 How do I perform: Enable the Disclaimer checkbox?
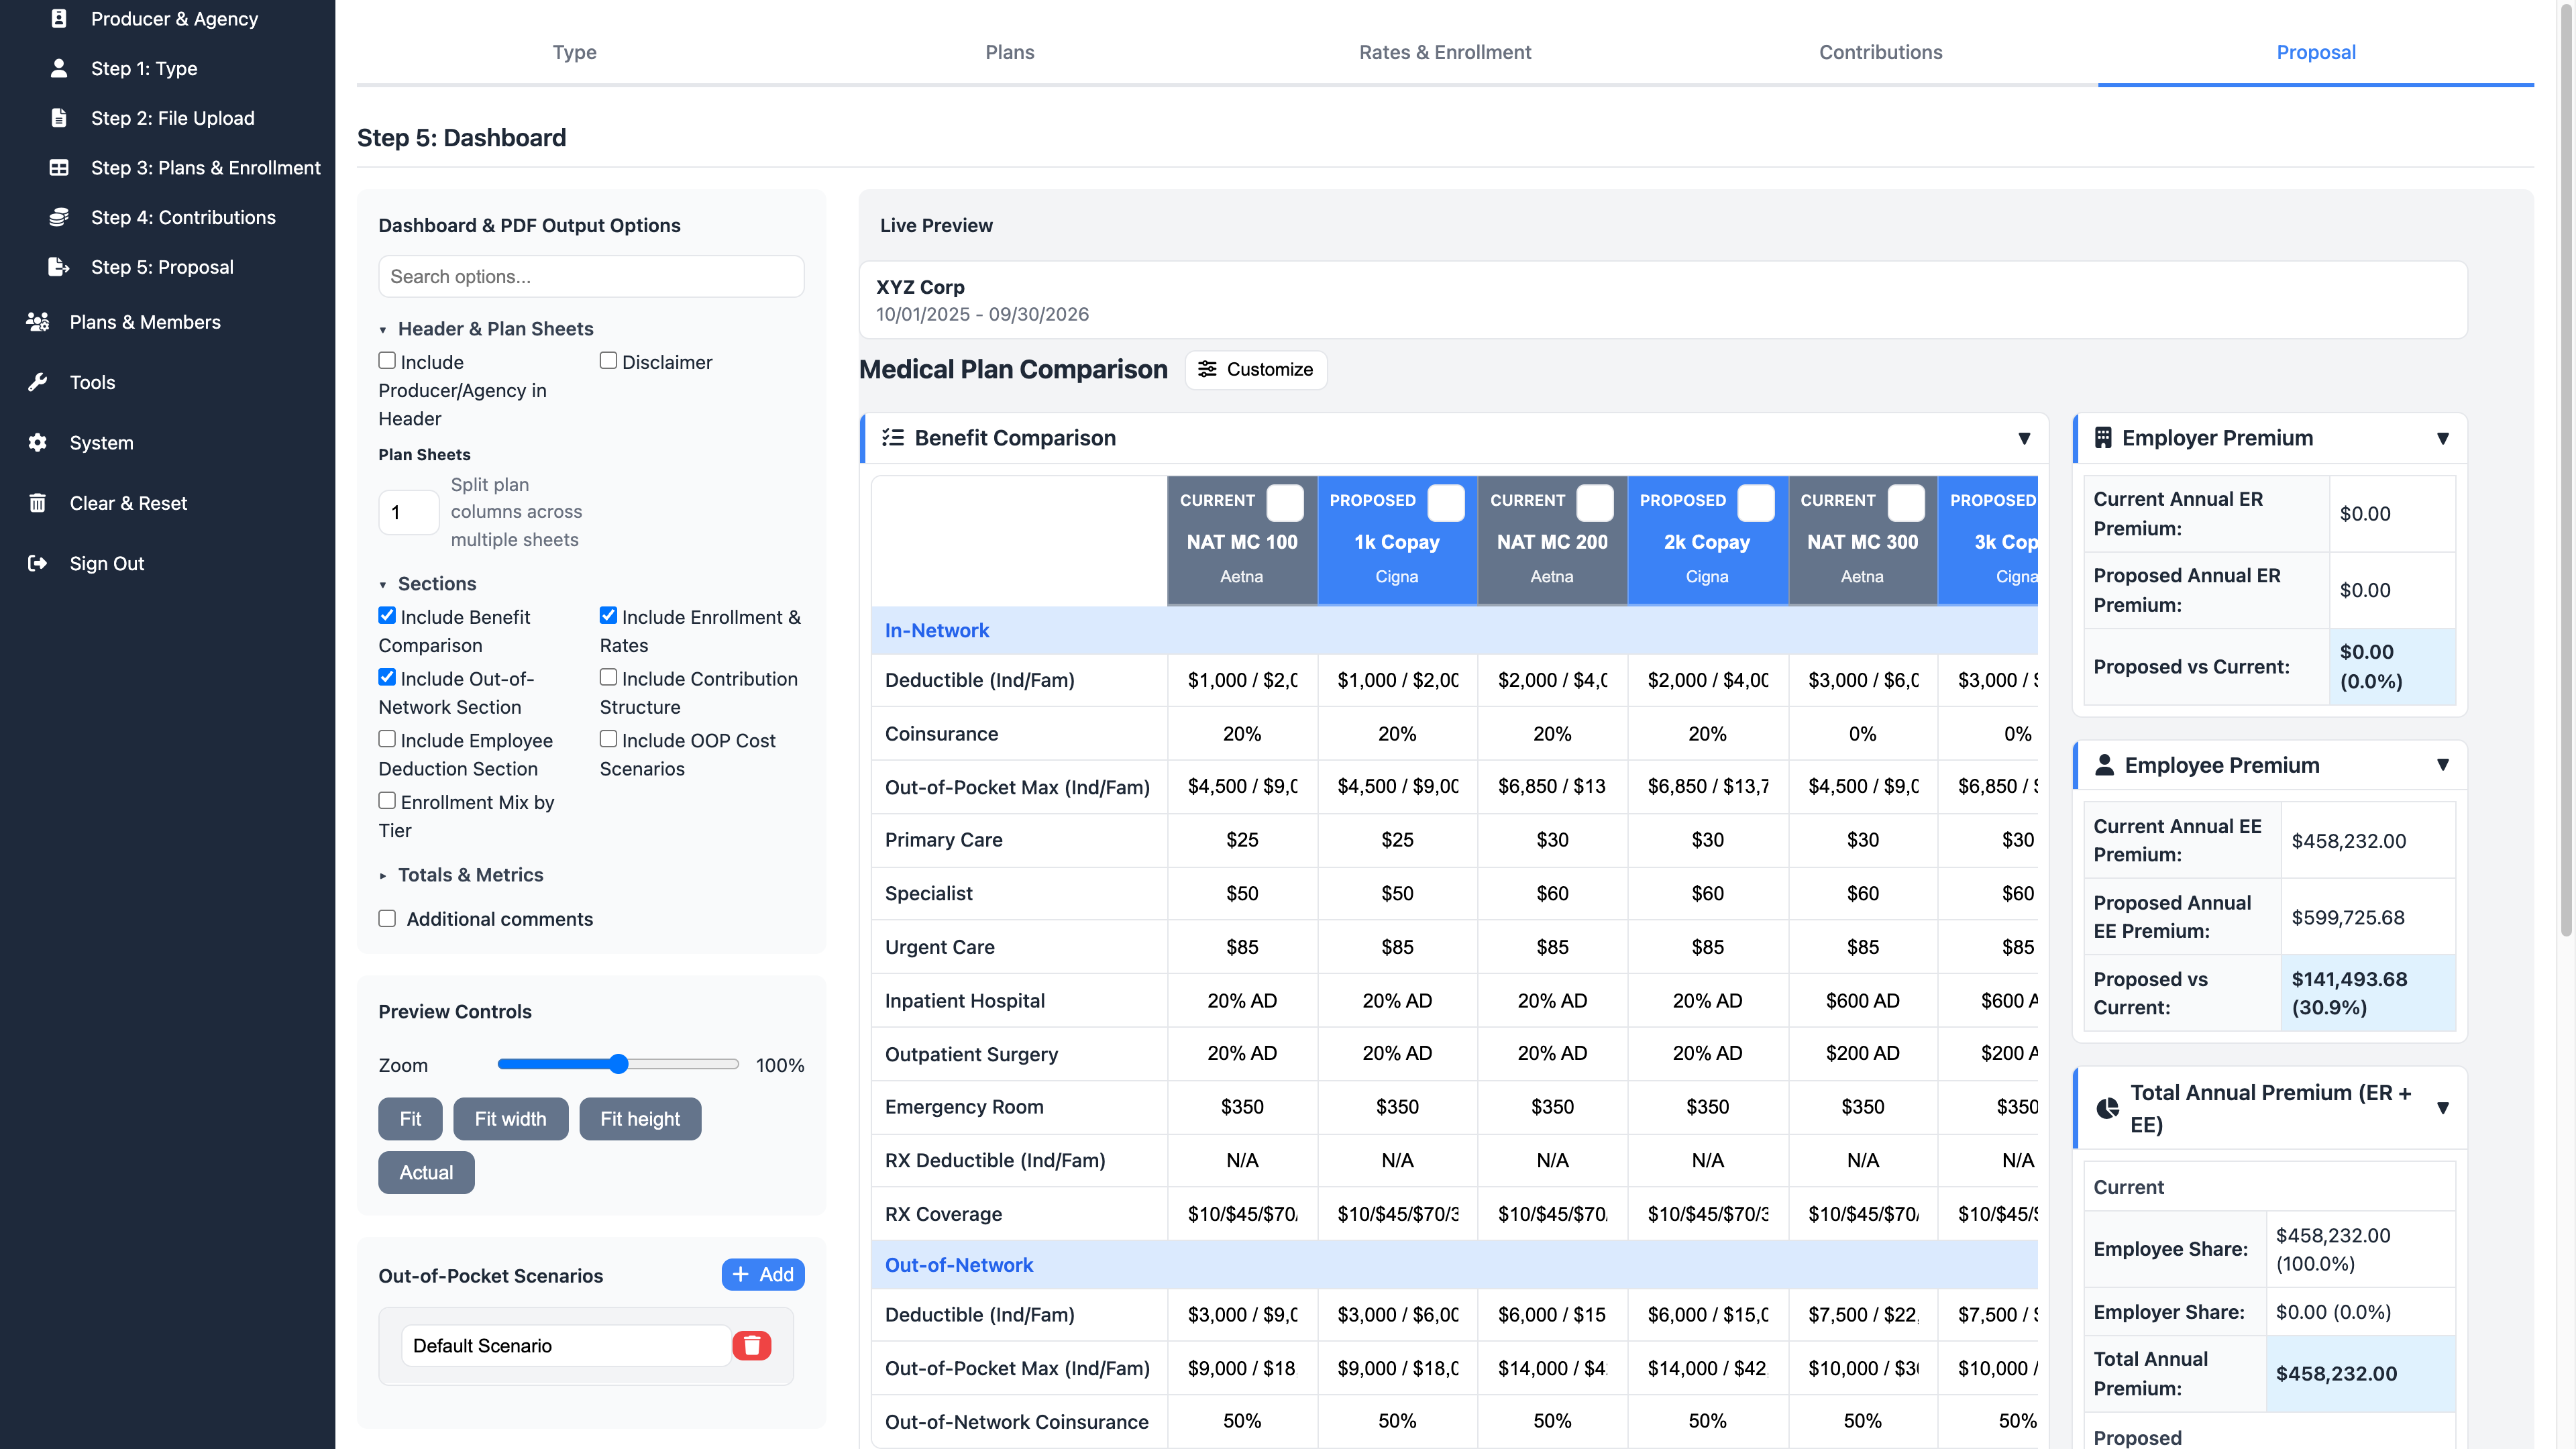[608, 361]
